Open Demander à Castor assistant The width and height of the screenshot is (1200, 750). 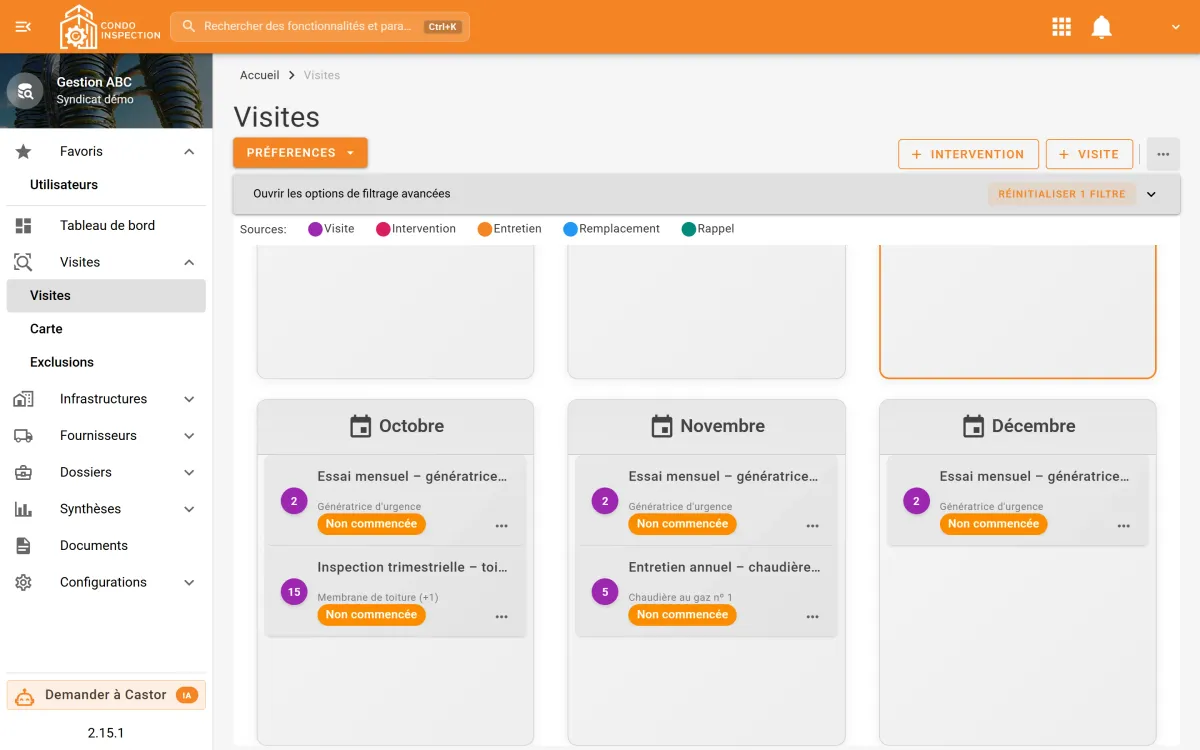click(106, 695)
